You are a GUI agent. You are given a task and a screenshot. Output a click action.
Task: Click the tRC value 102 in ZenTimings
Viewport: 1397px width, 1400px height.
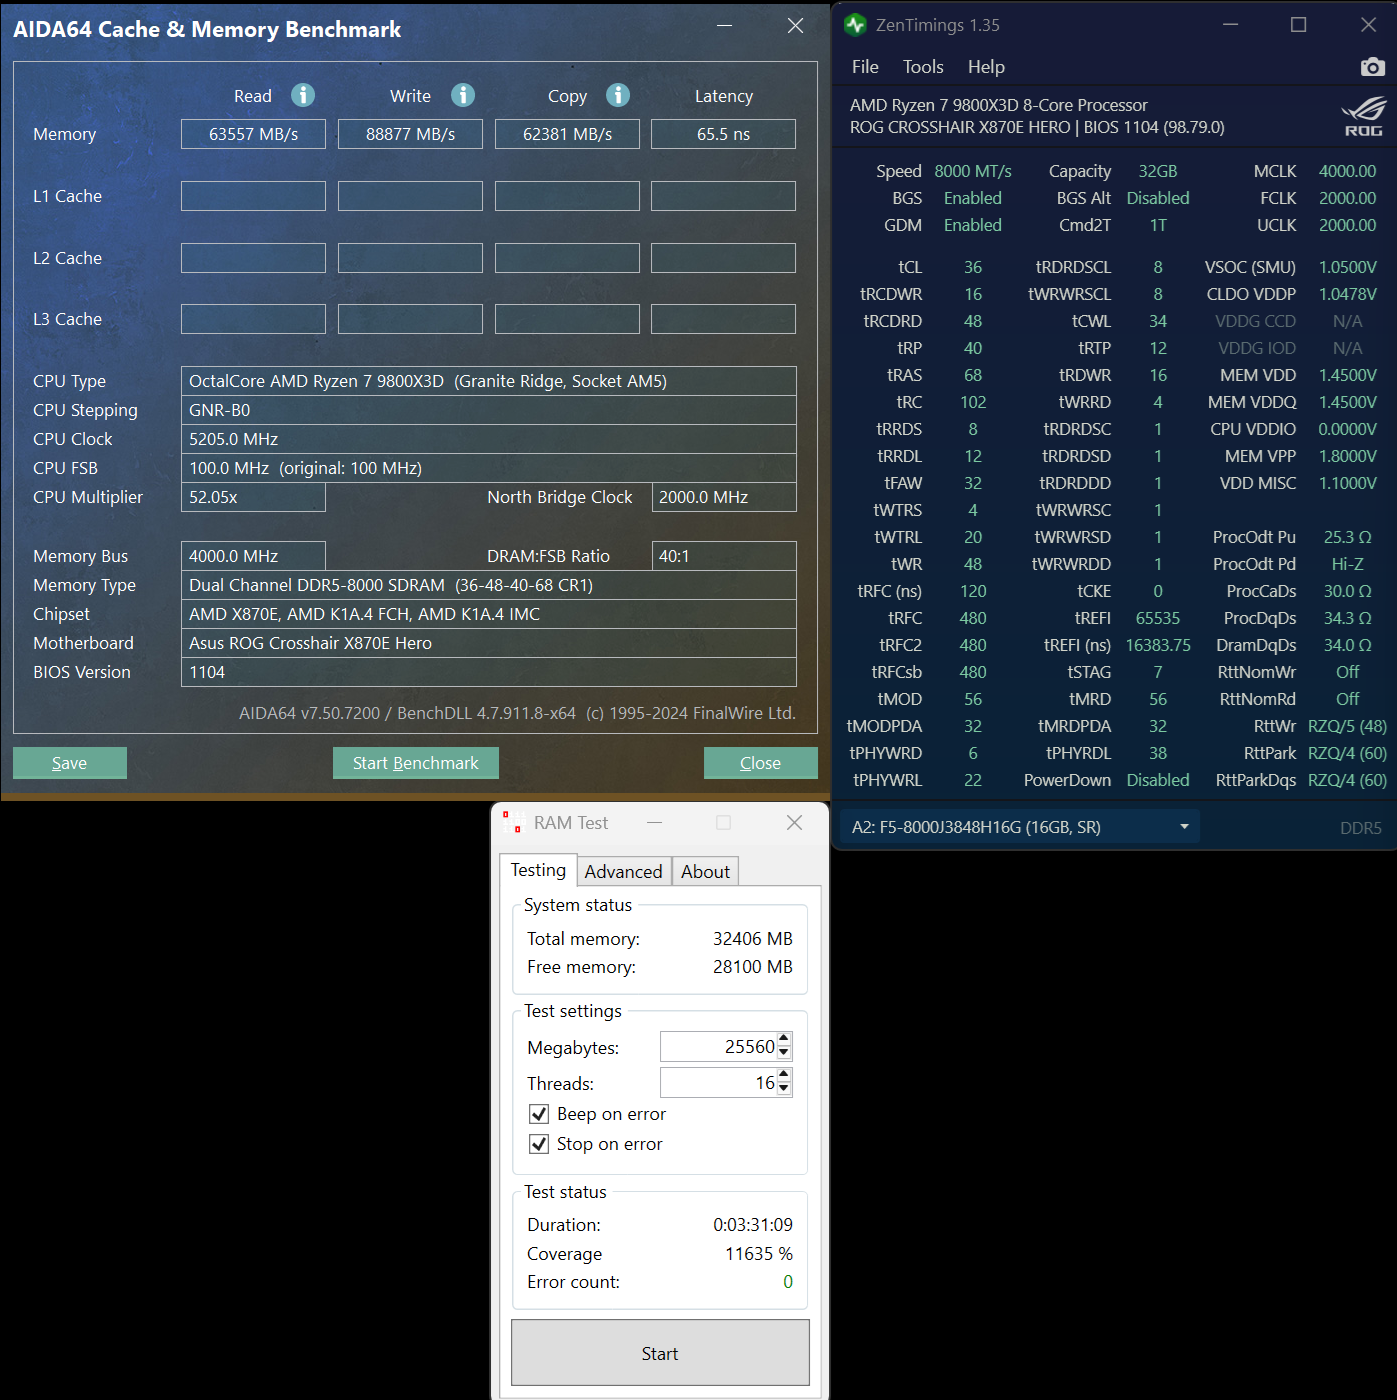coord(973,402)
